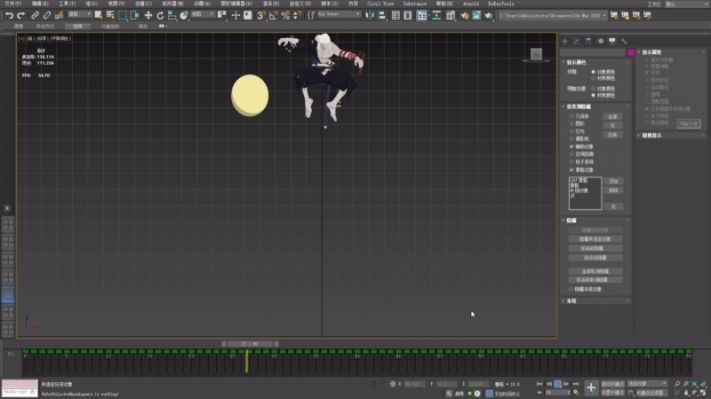
Task: Uncheck the 骨骼对象 hide category checkbox
Action: [x=571, y=170]
